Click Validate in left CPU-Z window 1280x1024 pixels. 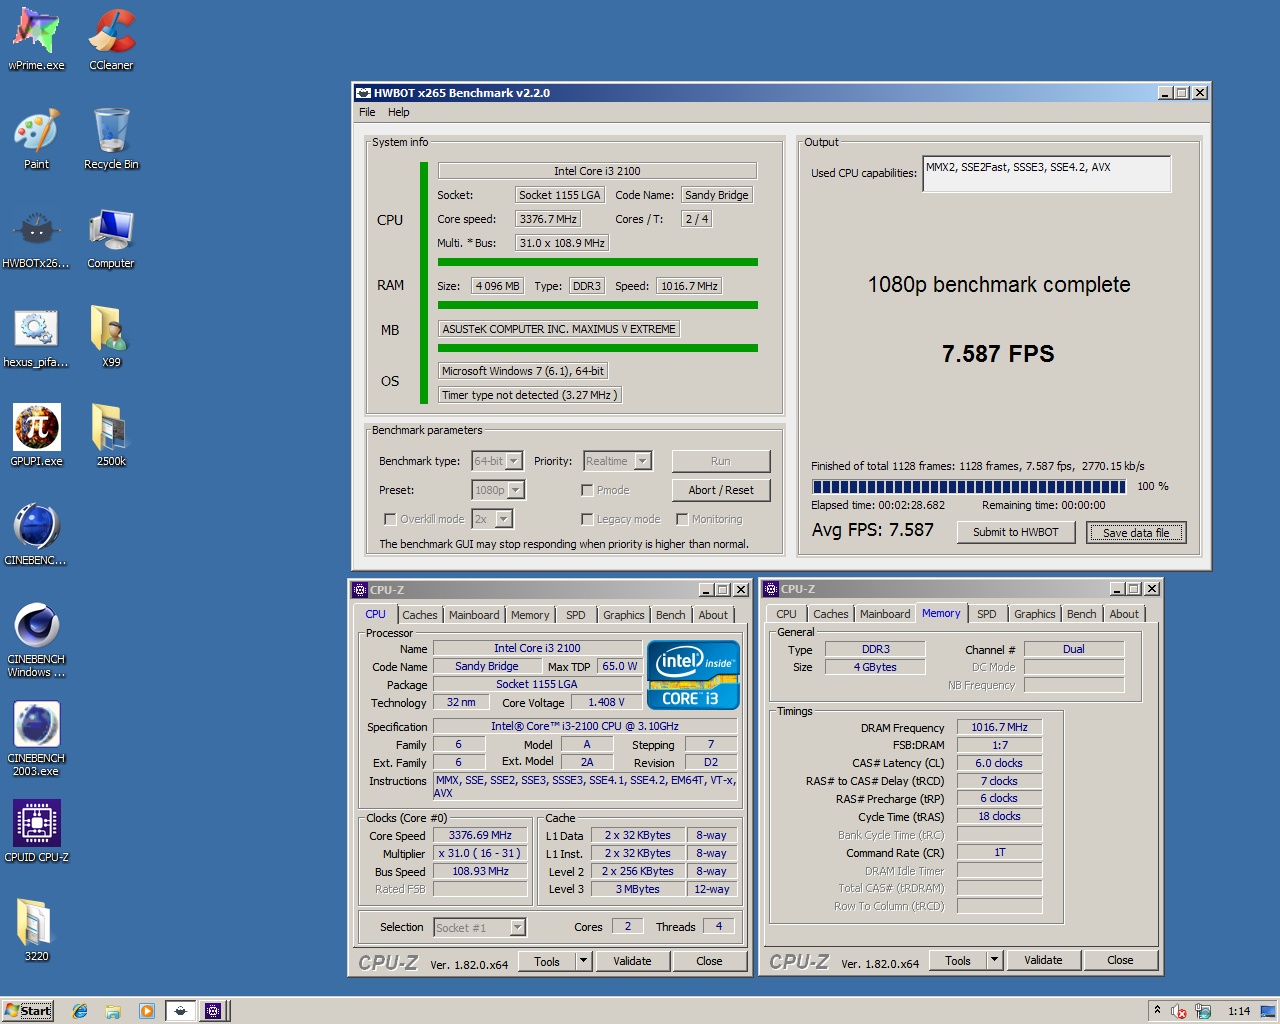pos(632,961)
